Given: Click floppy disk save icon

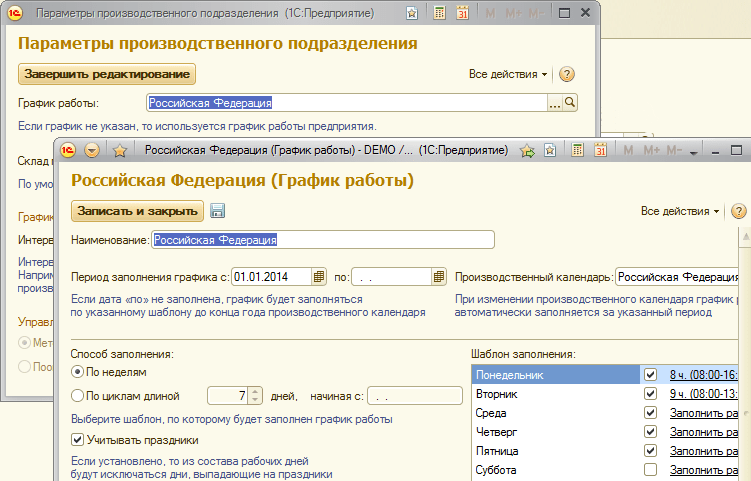Looking at the screenshot, I should (217, 211).
